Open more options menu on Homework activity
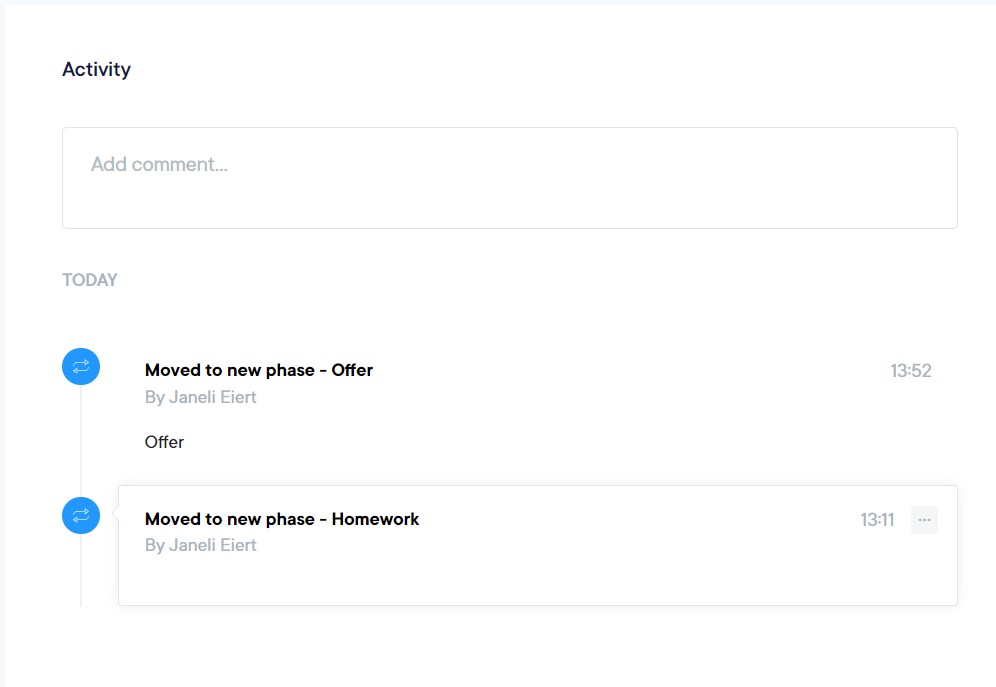 click(x=924, y=520)
